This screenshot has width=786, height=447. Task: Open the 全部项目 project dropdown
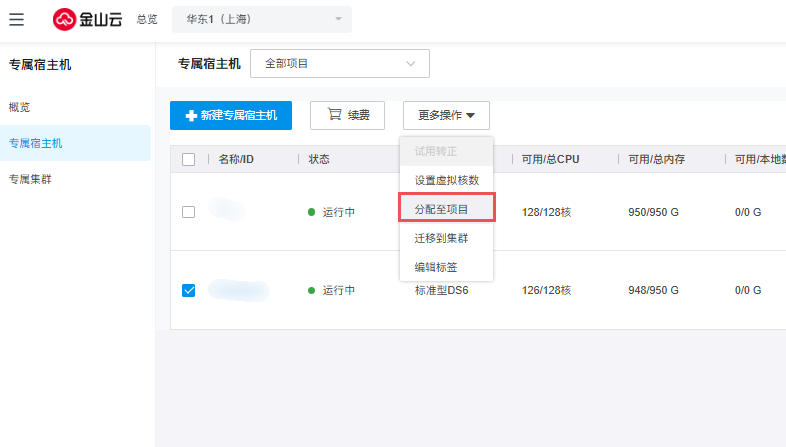[x=339, y=63]
